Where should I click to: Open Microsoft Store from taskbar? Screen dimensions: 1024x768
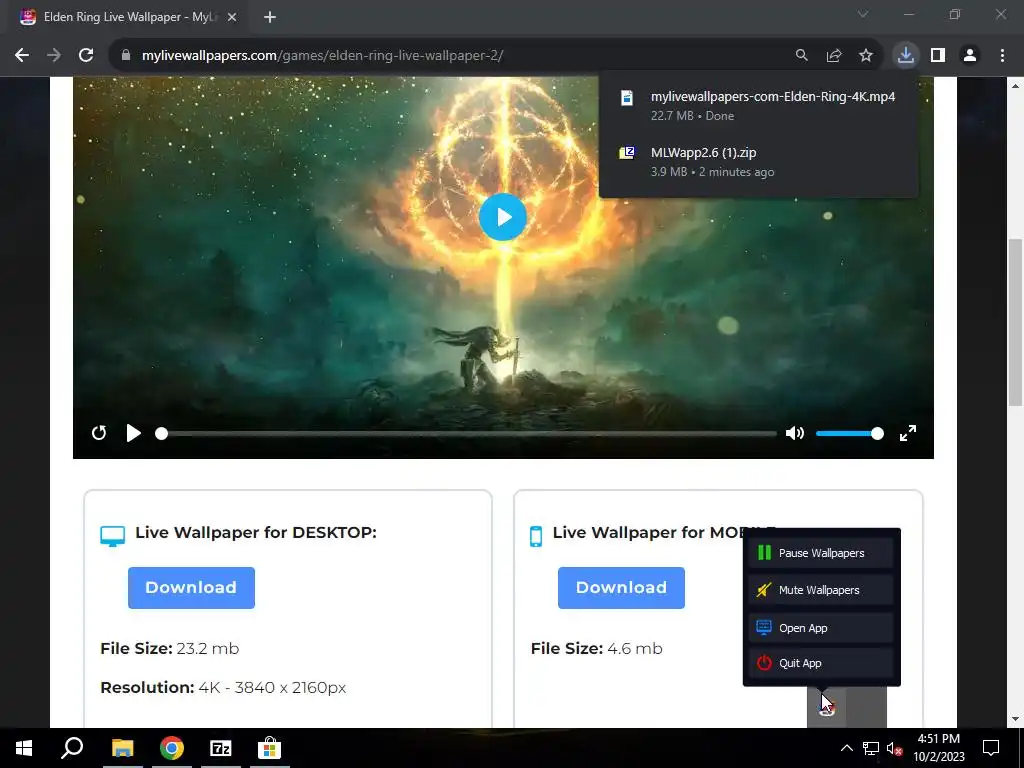269,748
